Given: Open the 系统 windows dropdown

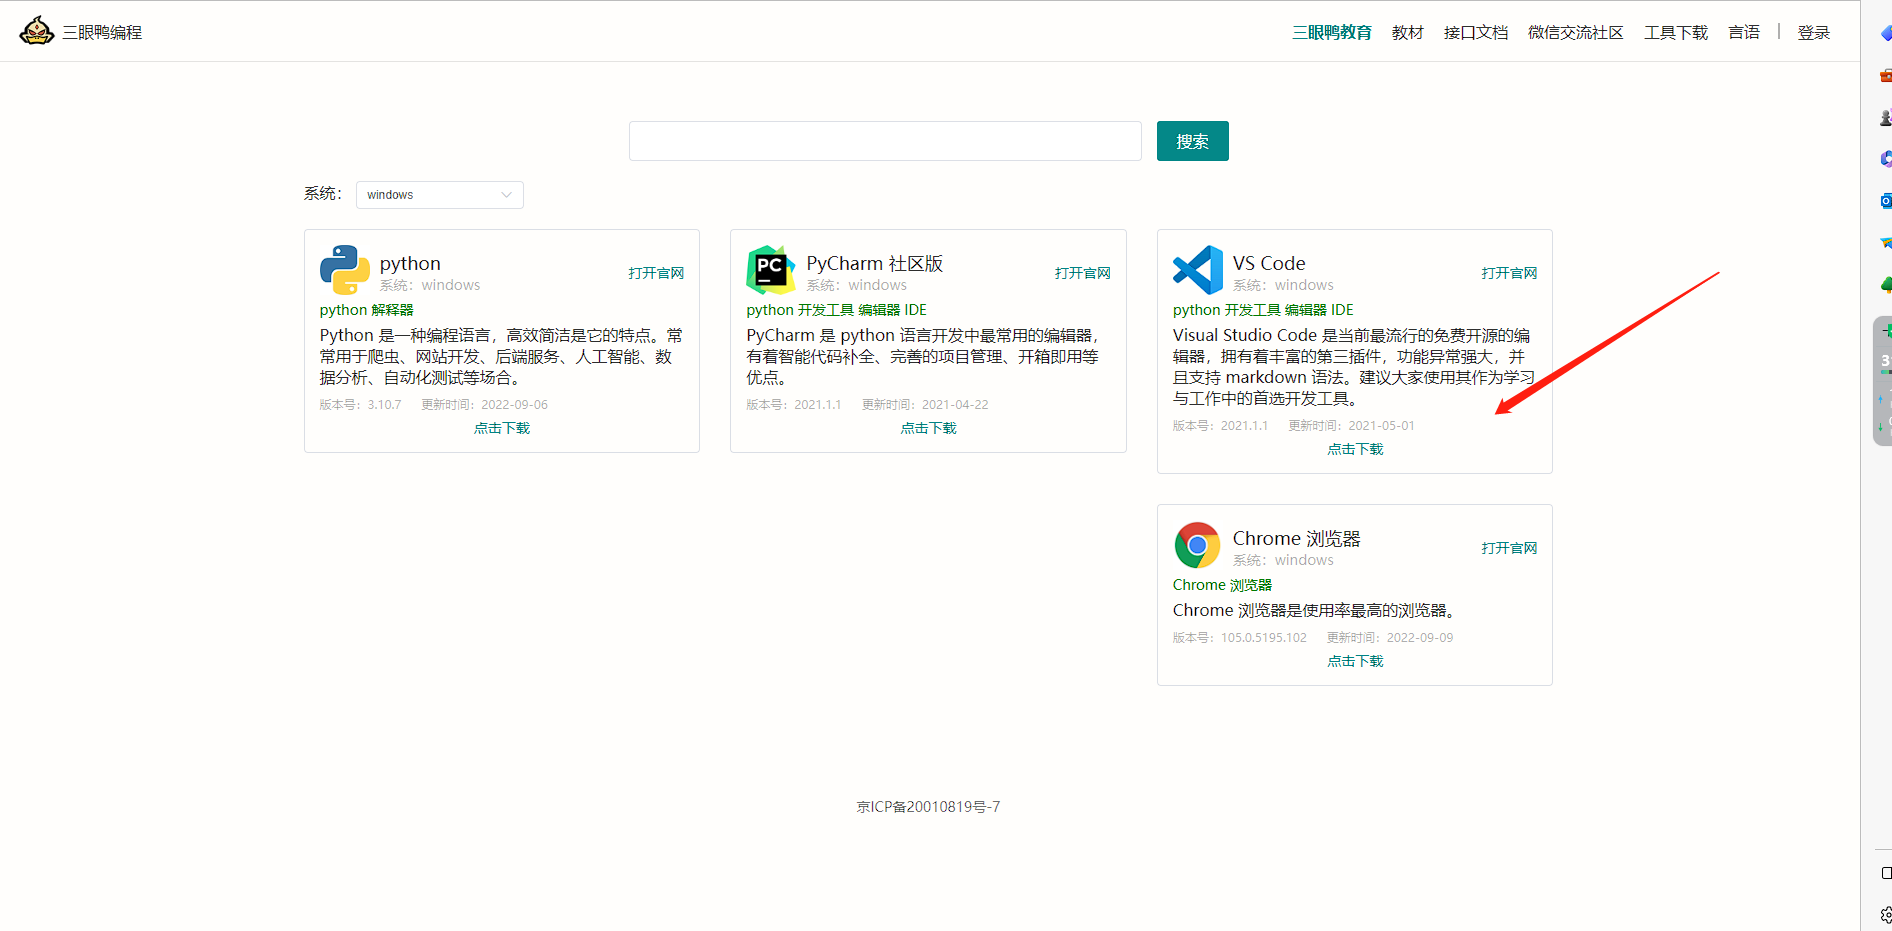Looking at the screenshot, I should (x=440, y=195).
